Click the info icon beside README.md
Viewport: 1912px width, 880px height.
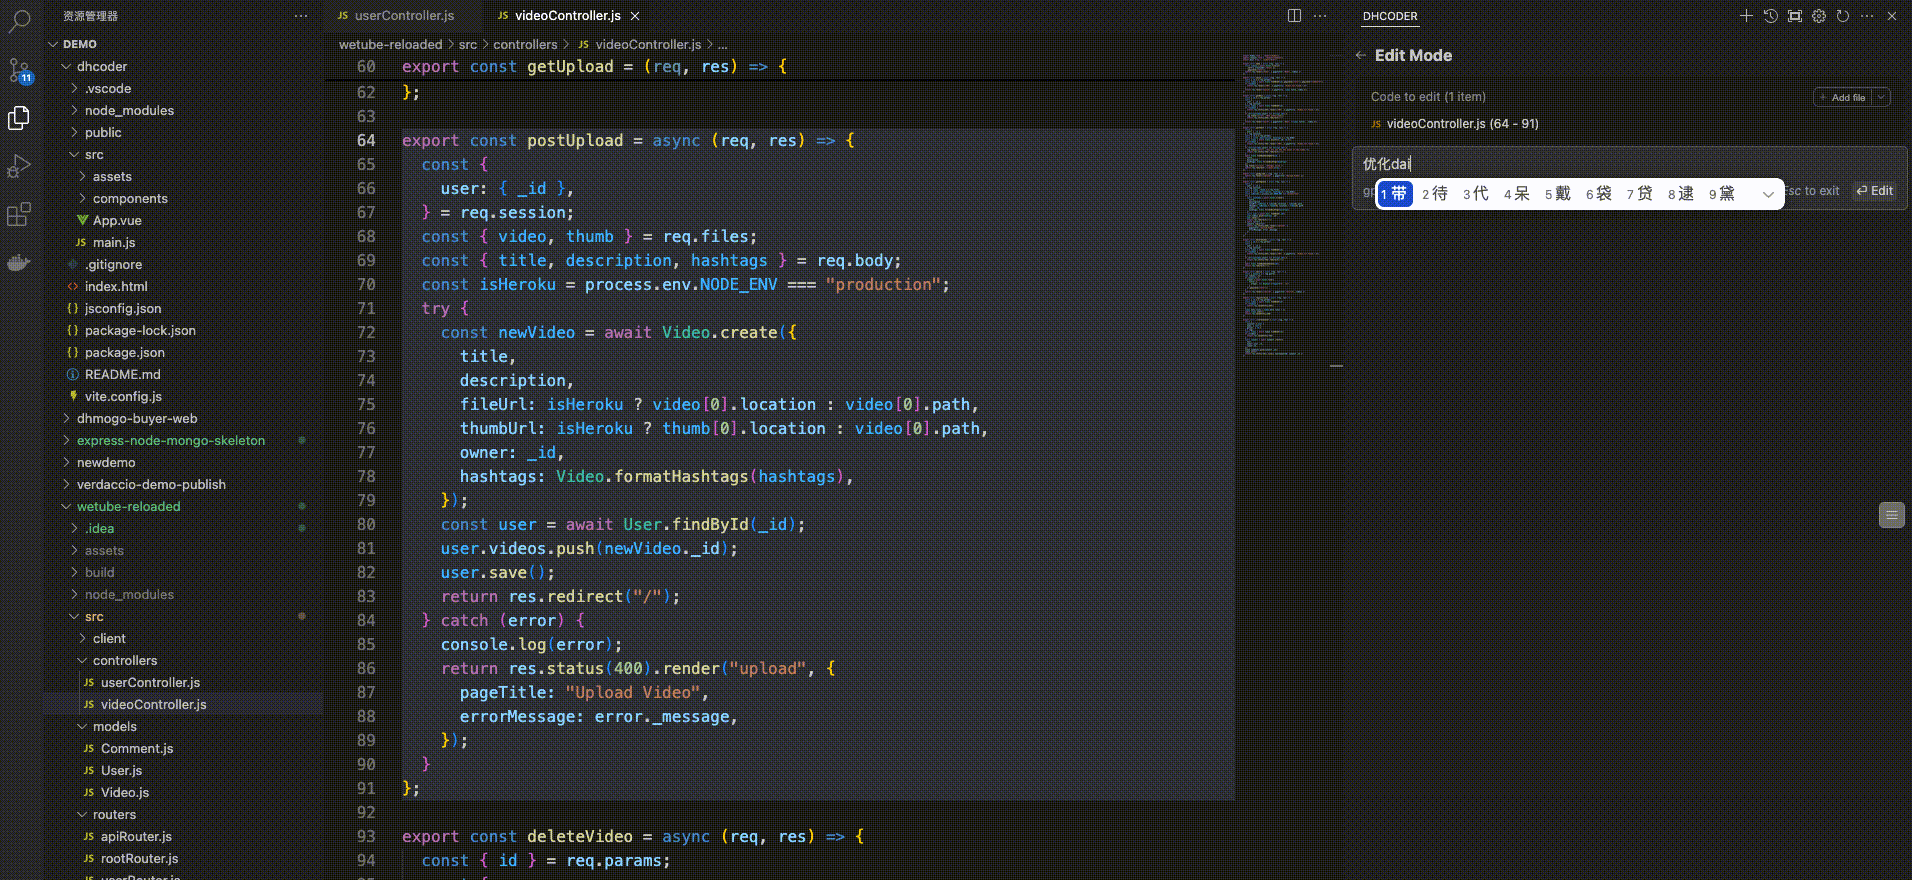pyautogui.click(x=72, y=374)
